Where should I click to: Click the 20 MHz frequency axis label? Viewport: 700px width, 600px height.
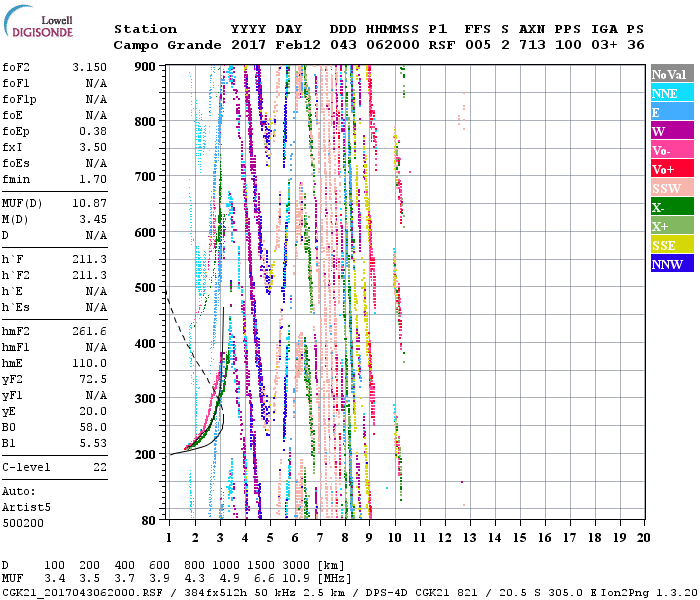pyautogui.click(x=642, y=538)
